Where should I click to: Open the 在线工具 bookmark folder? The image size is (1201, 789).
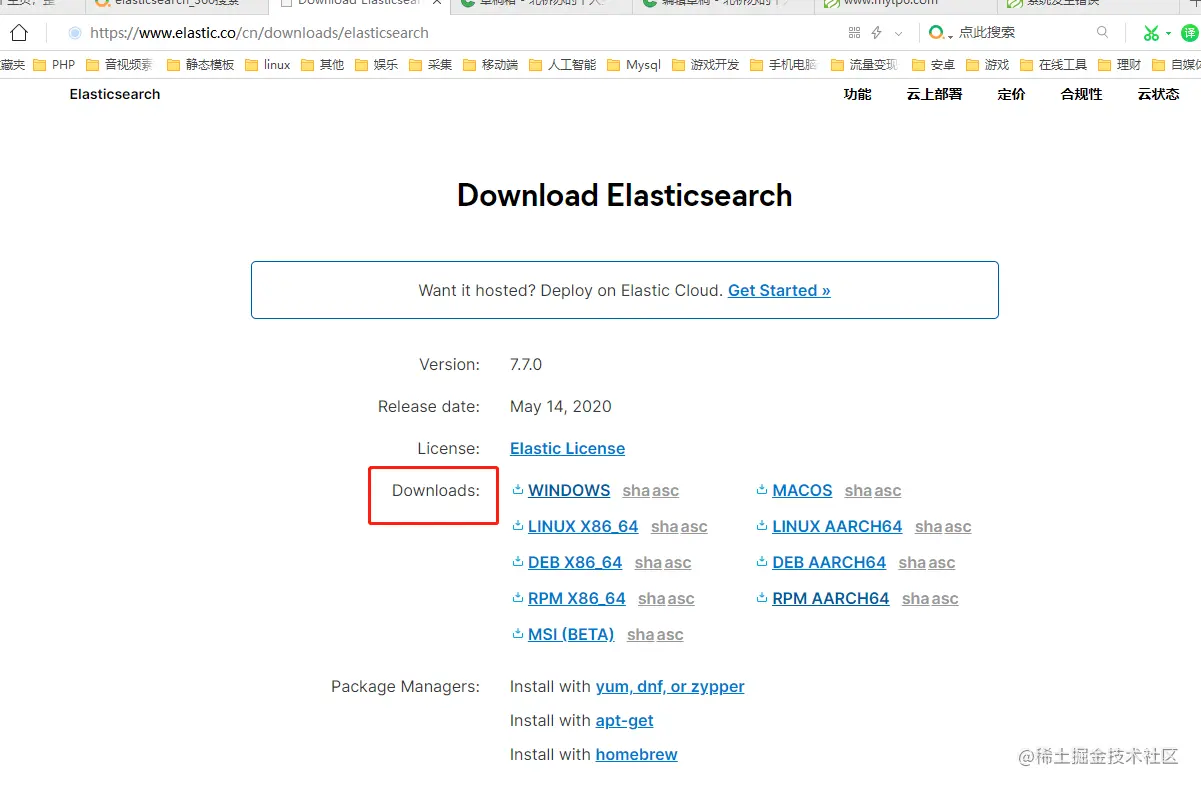(1053, 65)
